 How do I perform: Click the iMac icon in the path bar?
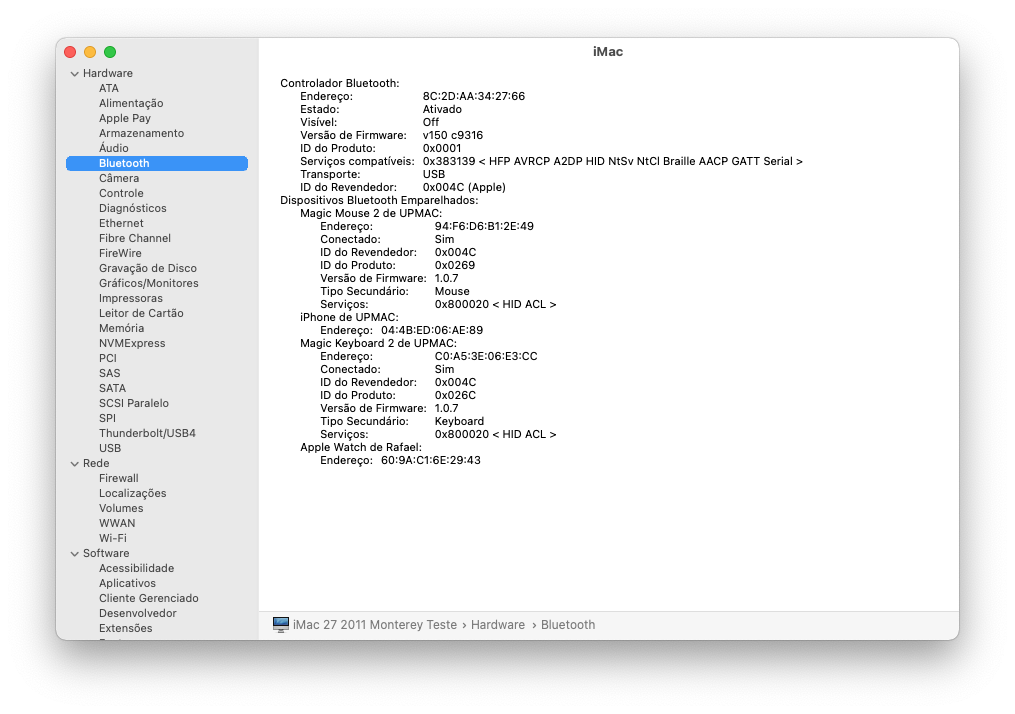tap(280, 625)
